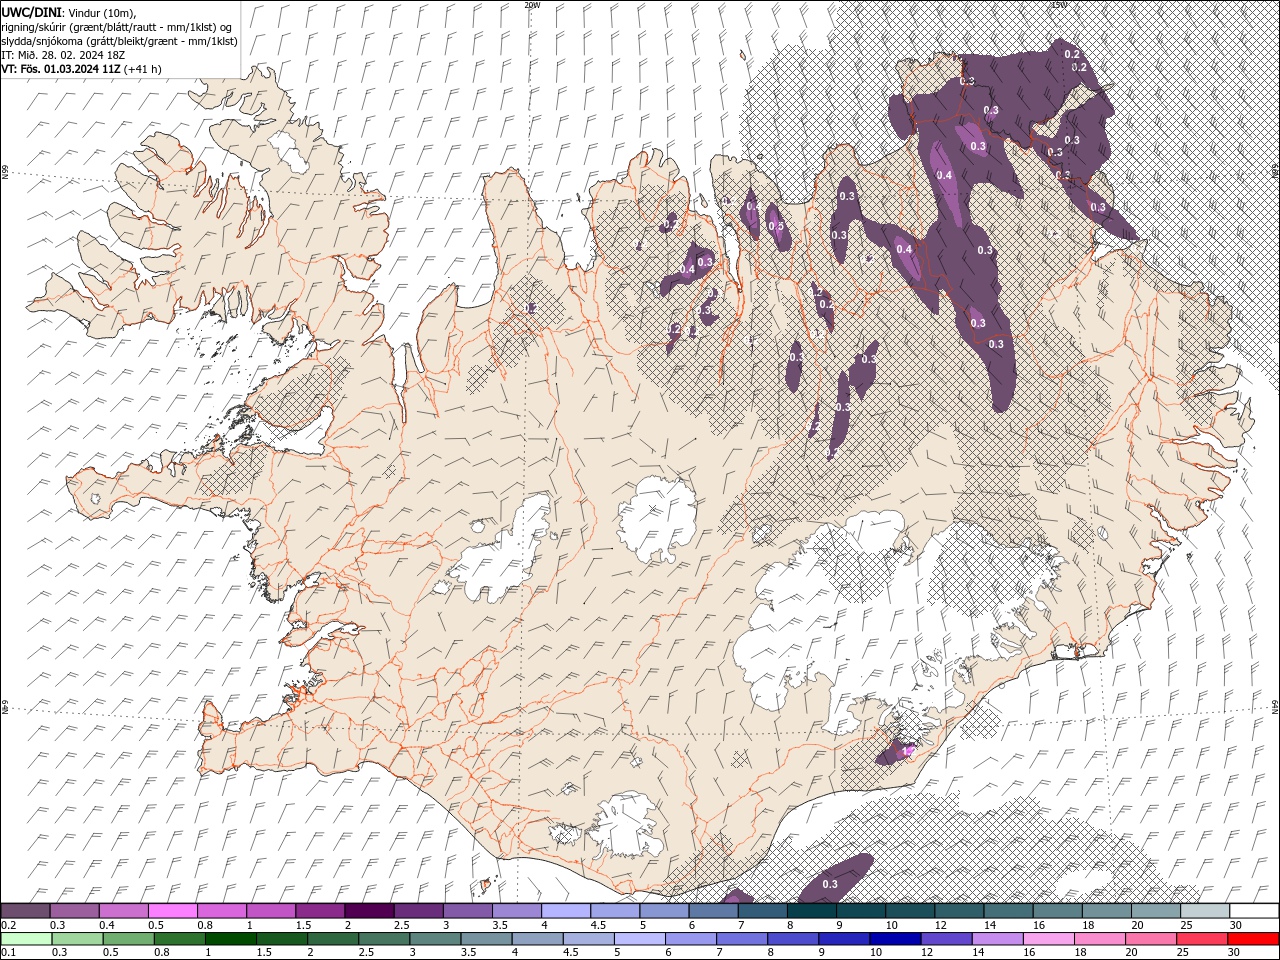Click the deep blue swatch between 10 and 12, lower legend row
1280x960 pixels.
(895, 939)
